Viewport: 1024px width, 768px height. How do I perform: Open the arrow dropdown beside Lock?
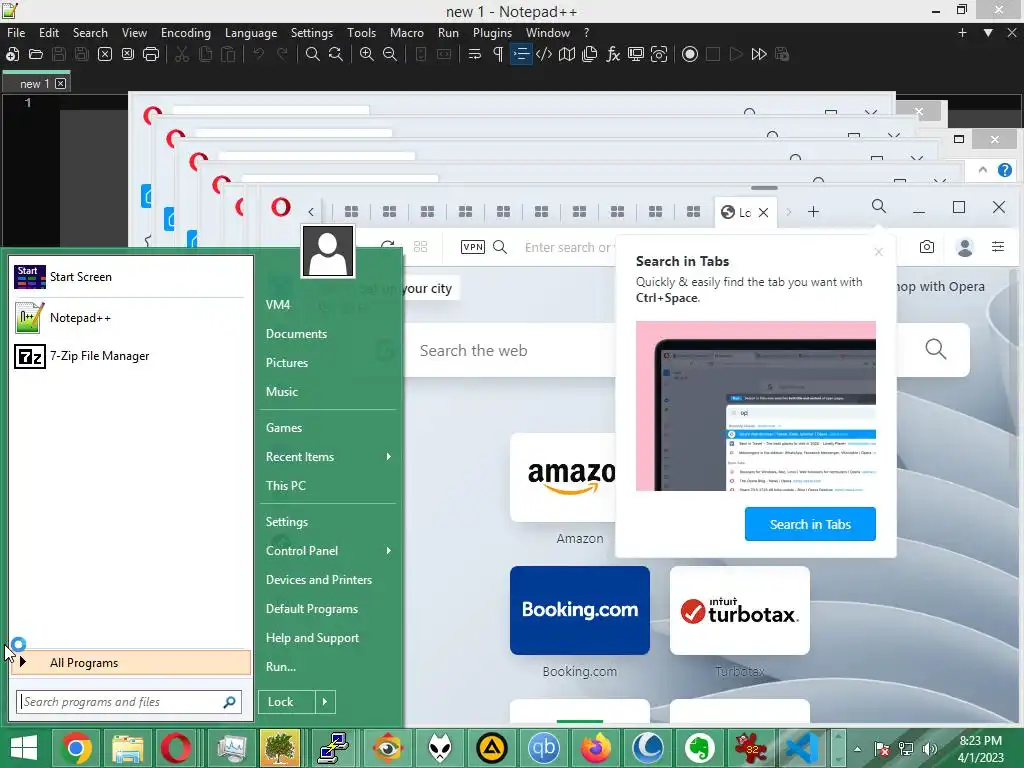pyautogui.click(x=325, y=702)
